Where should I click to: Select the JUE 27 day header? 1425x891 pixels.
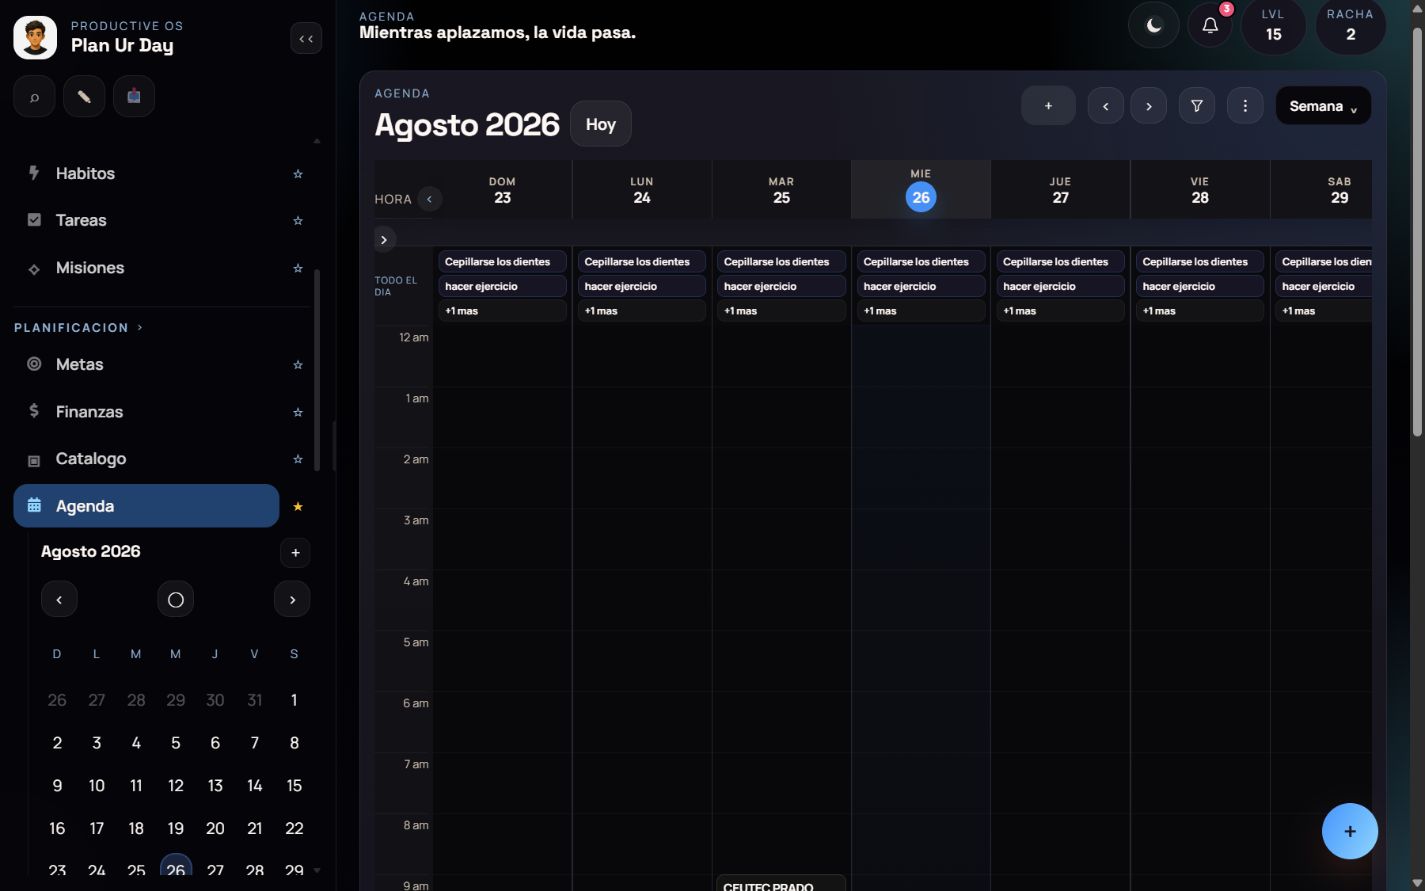coord(1060,190)
